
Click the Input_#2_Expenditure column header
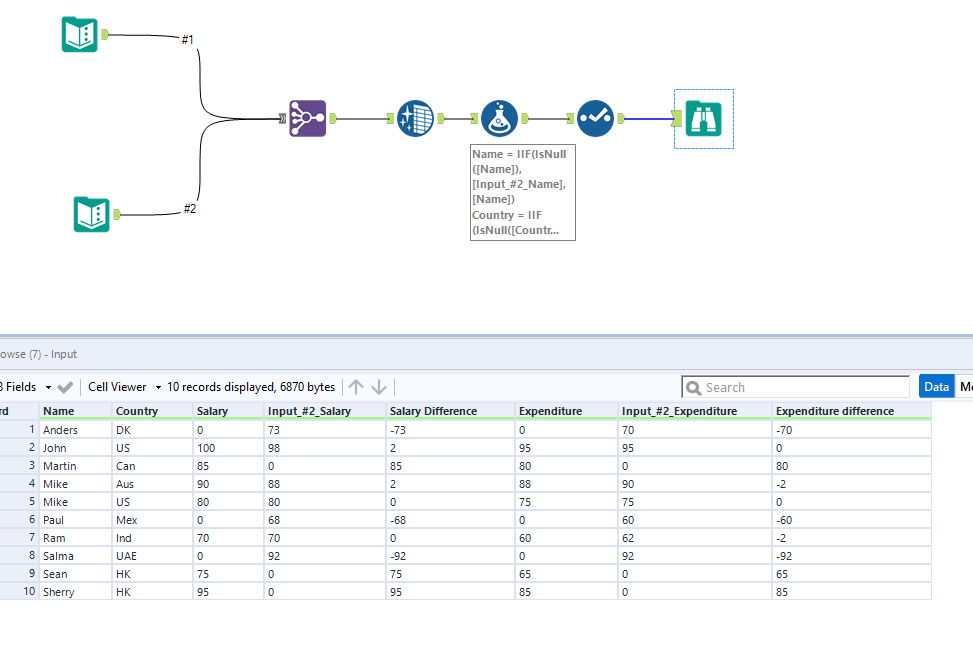(695, 411)
